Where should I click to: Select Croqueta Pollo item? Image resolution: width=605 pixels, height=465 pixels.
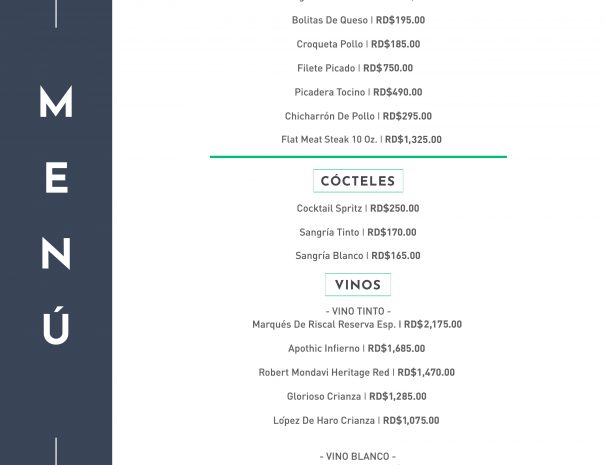pyautogui.click(x=358, y=44)
